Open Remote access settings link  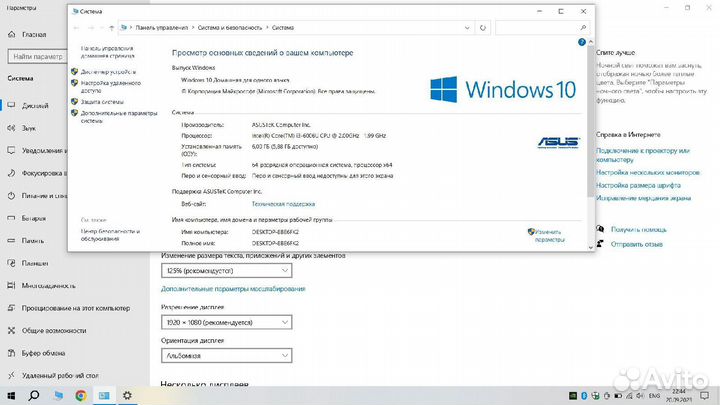pos(111,87)
